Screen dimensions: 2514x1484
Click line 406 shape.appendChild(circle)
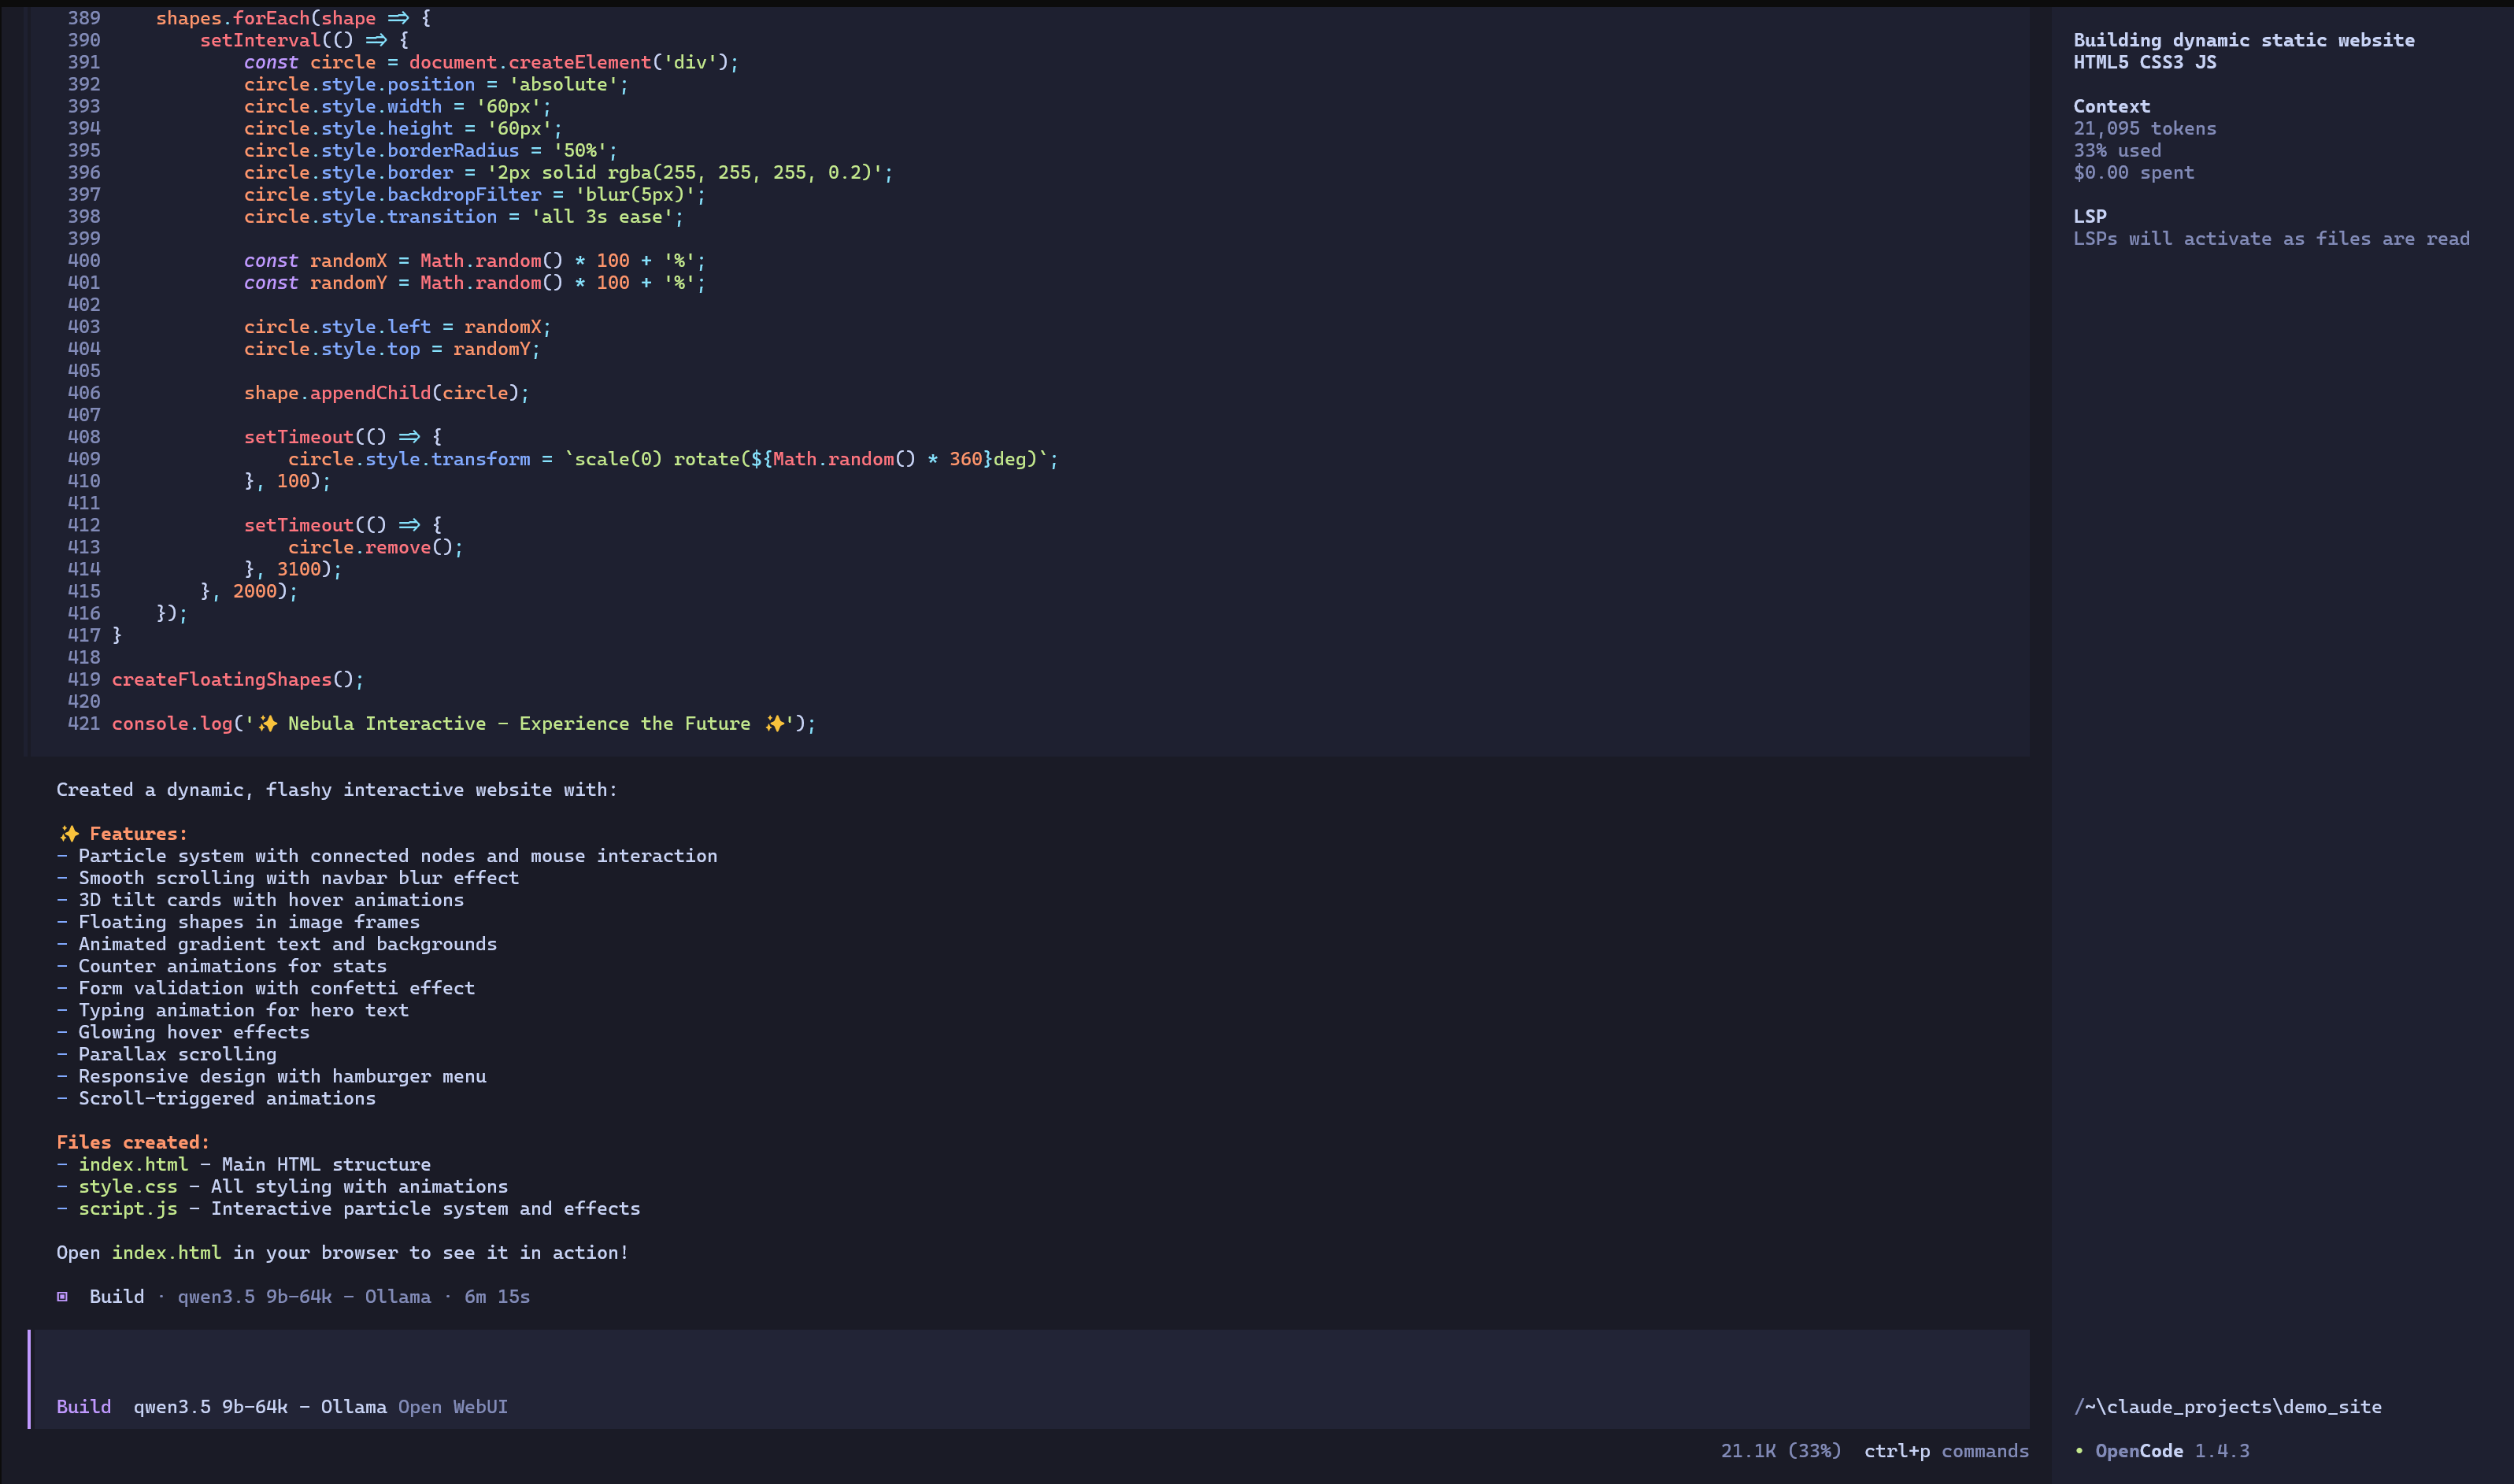387,393
